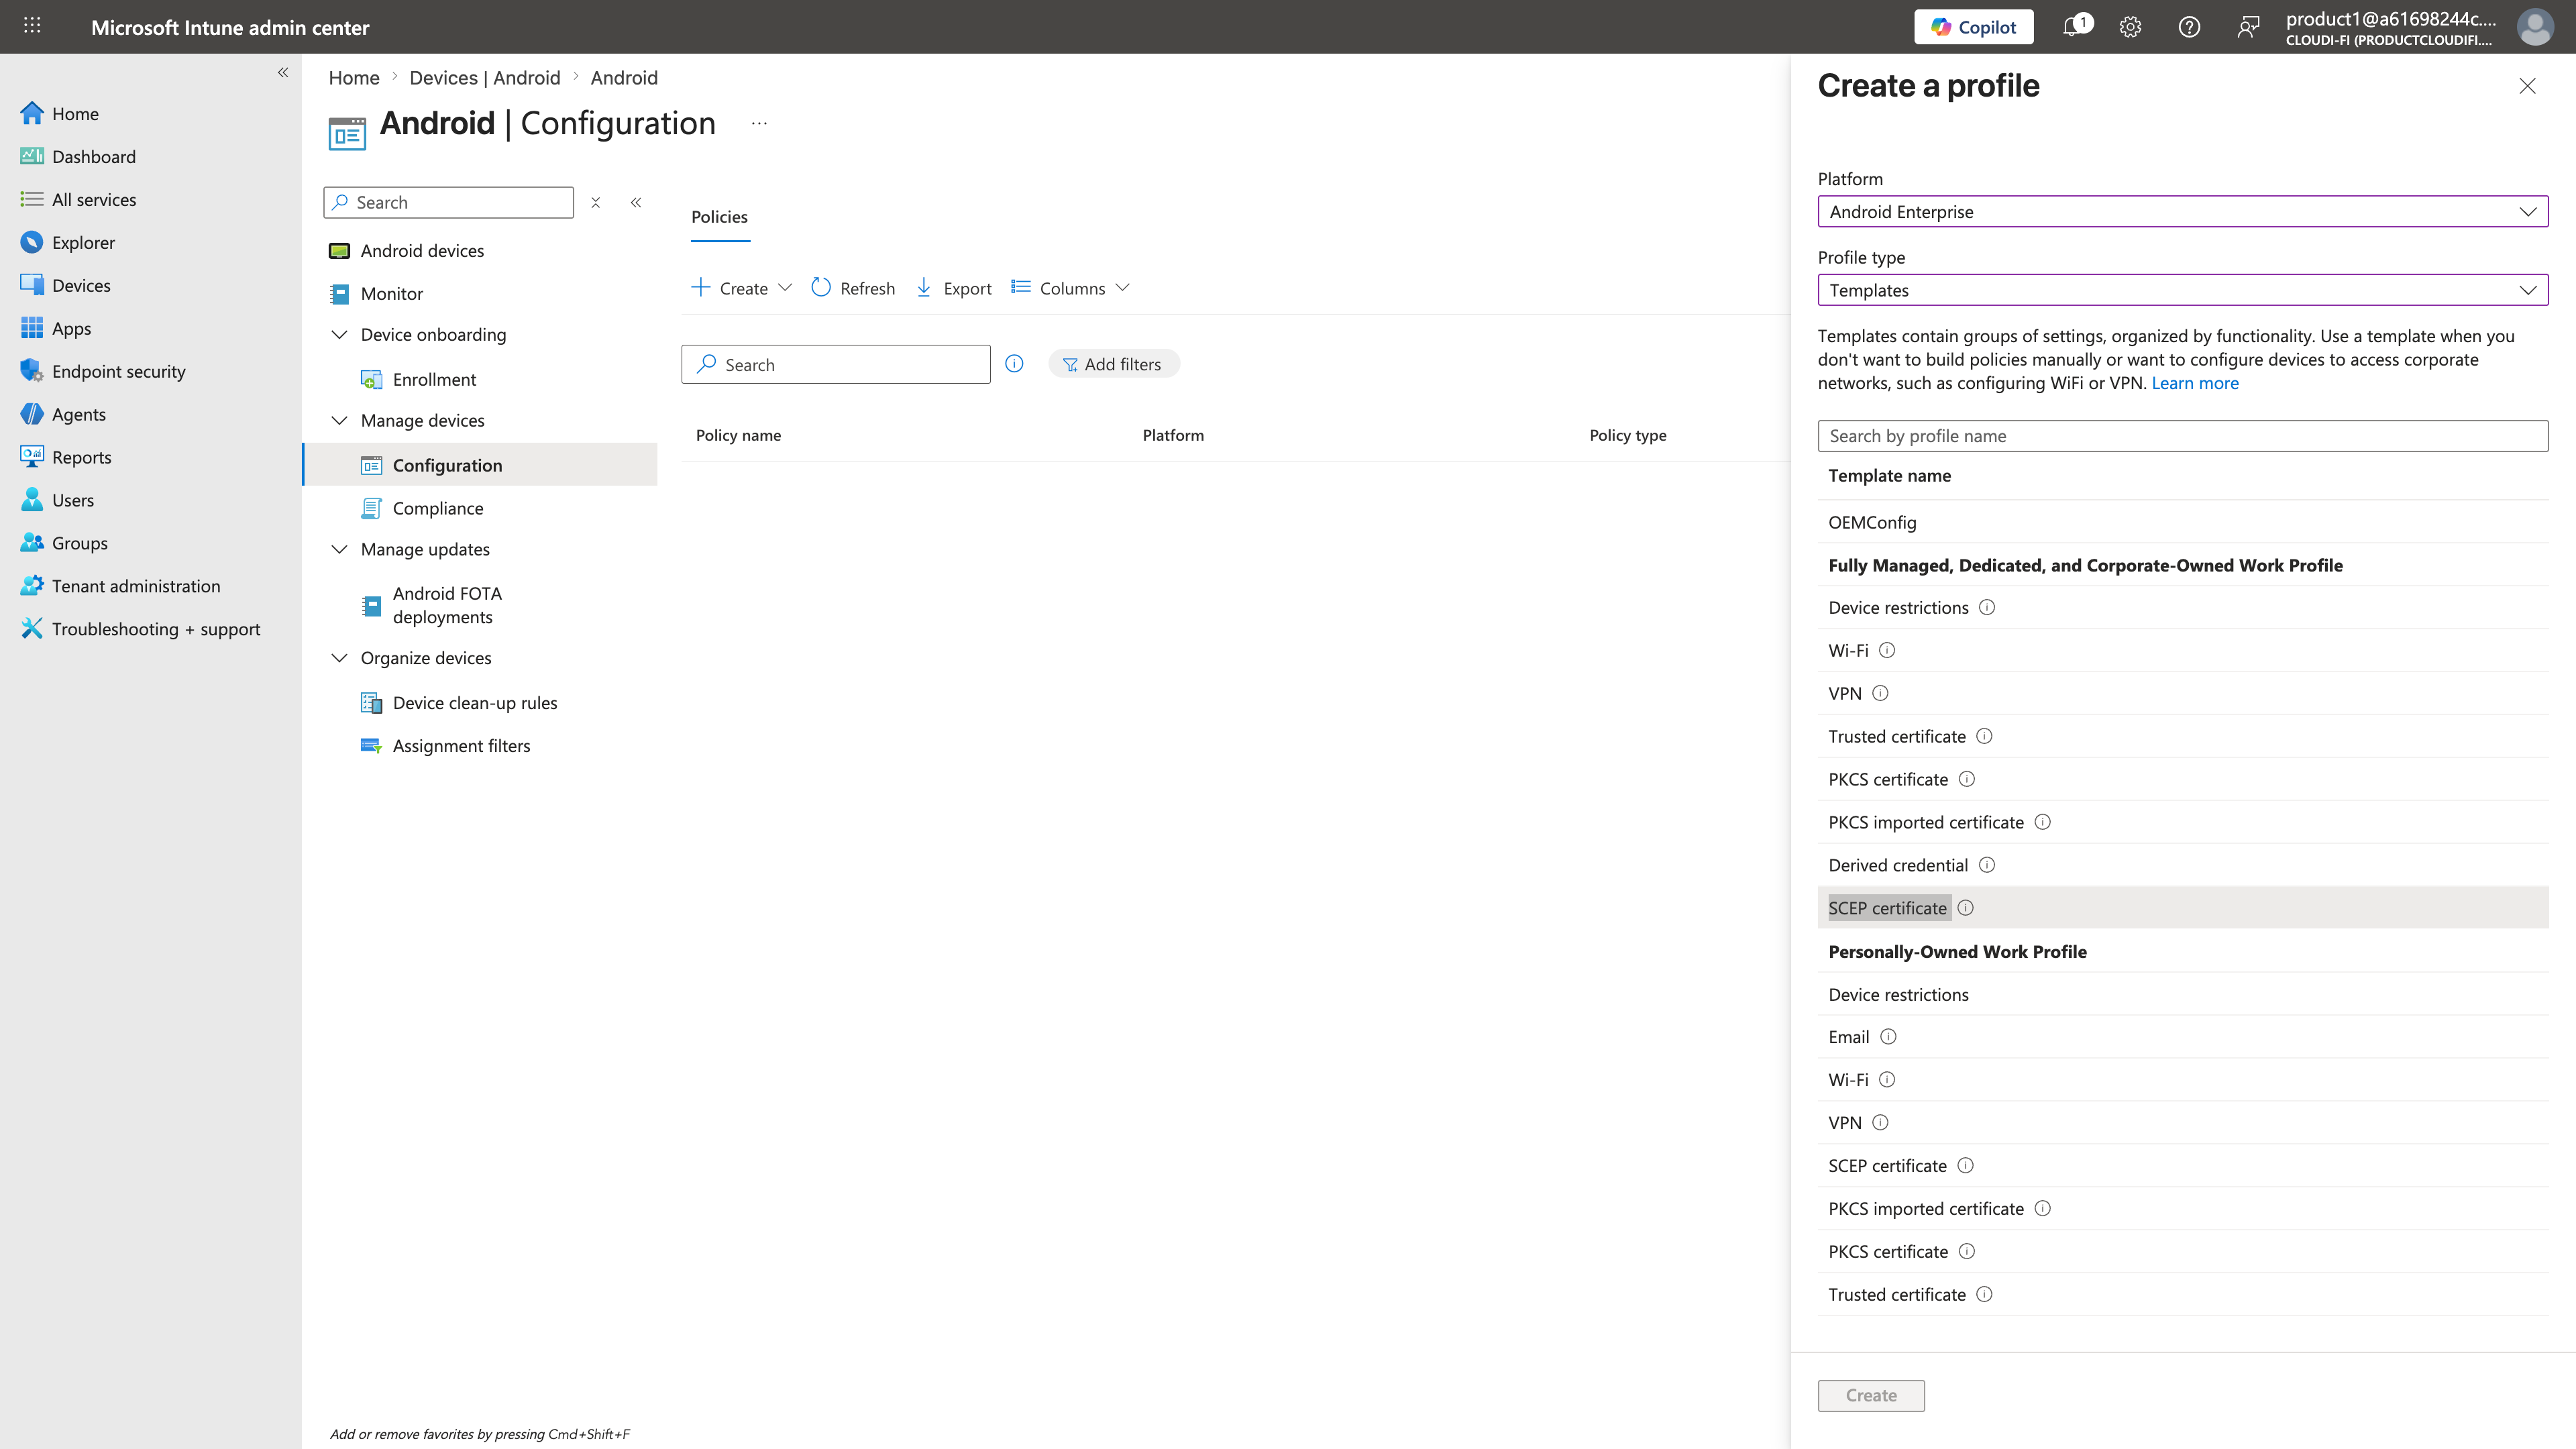Sort by Policy name column header
Screen dimensions: 2576x1449
click(738, 436)
